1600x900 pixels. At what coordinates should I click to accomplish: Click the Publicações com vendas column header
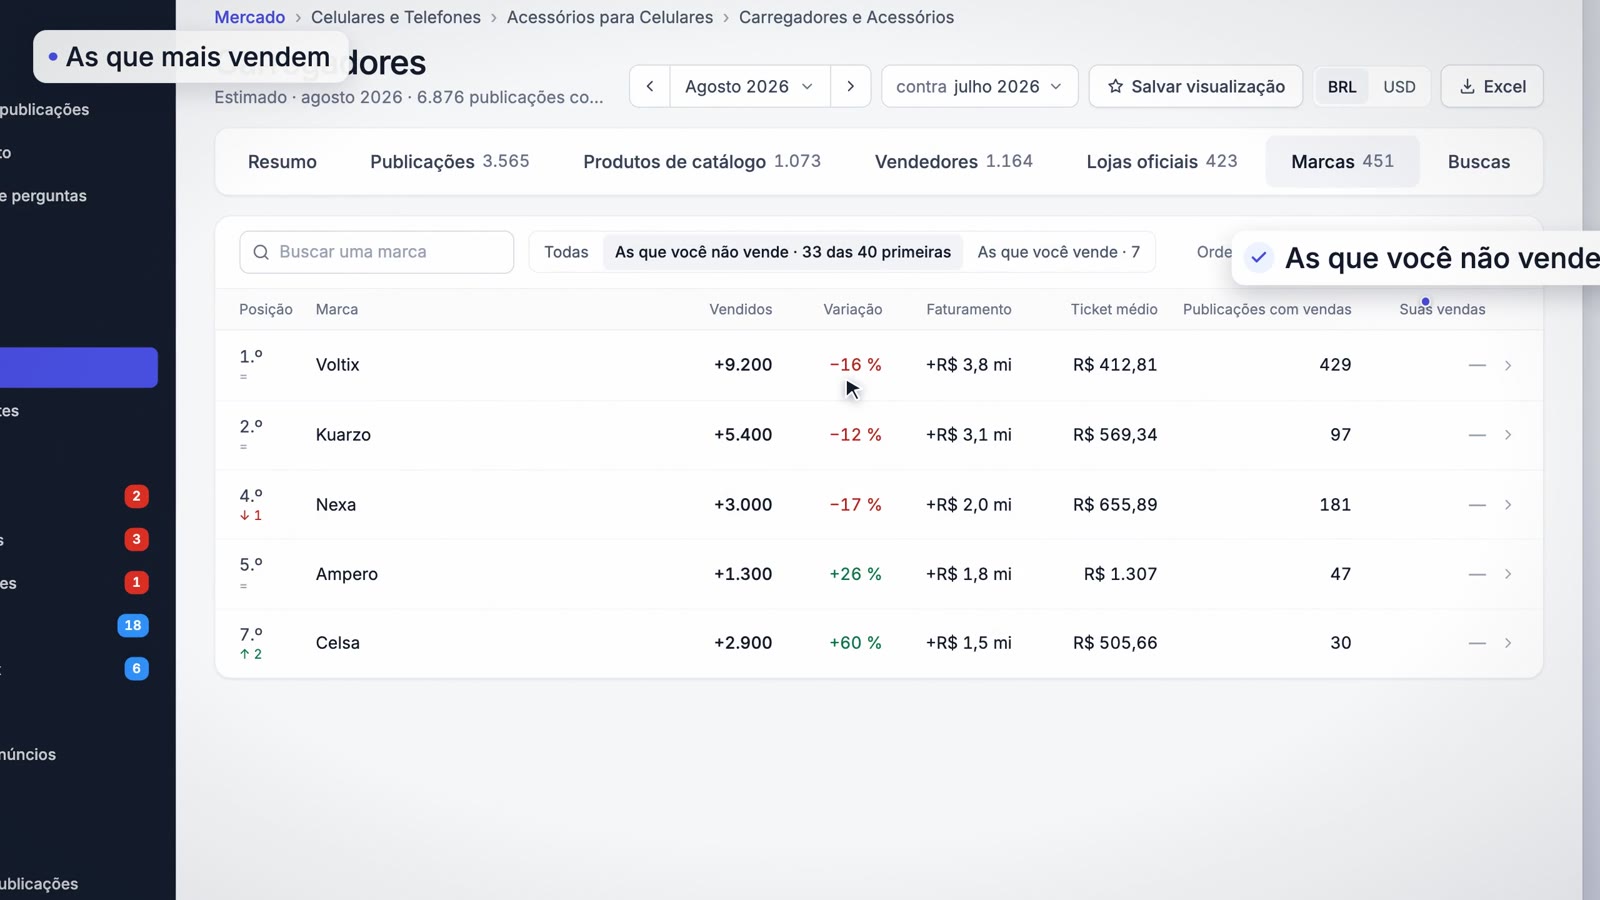click(x=1267, y=310)
